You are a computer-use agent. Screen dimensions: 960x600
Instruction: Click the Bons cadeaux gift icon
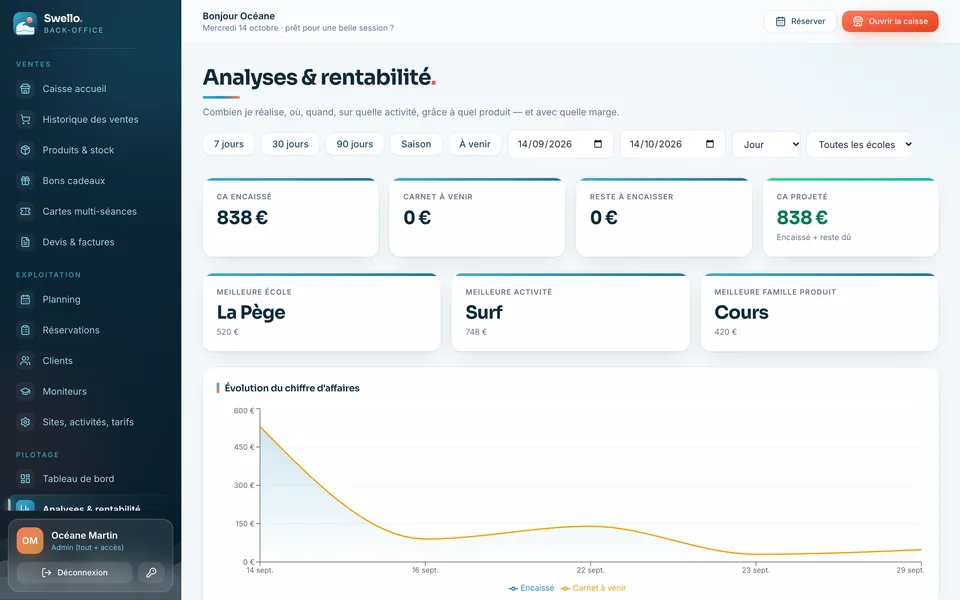(25, 181)
